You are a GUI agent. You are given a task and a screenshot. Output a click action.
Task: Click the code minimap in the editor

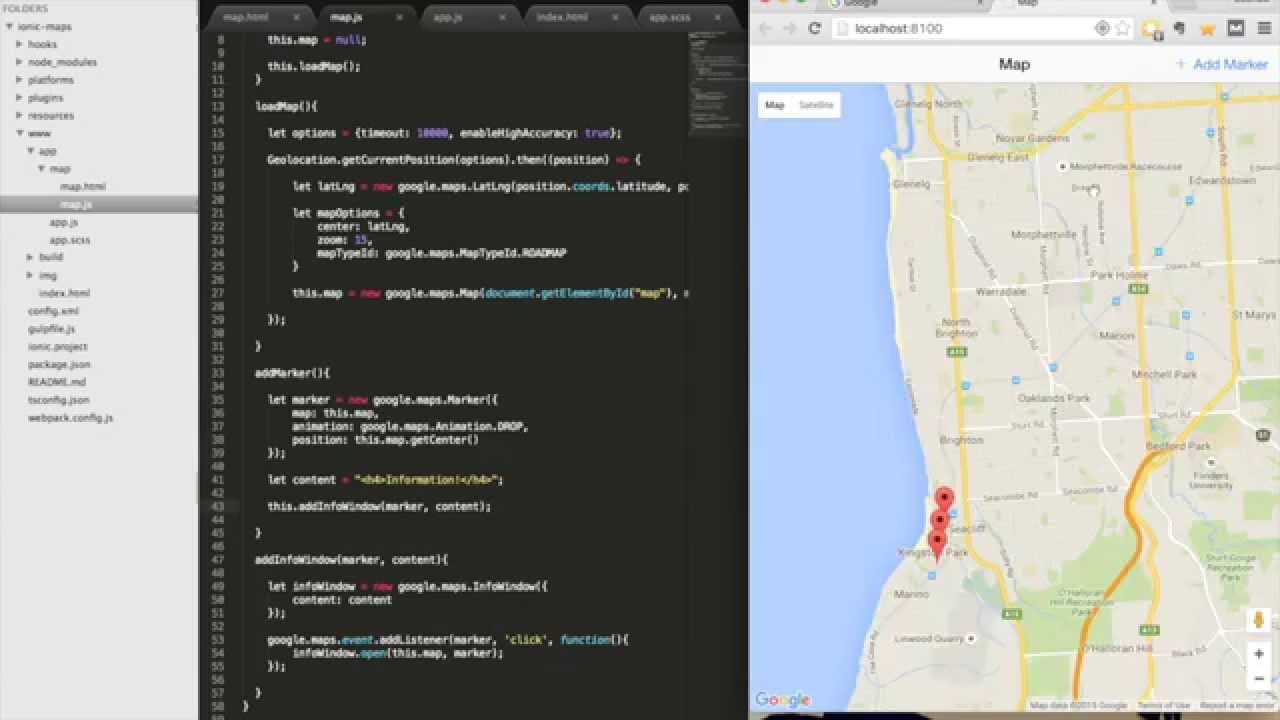(716, 85)
